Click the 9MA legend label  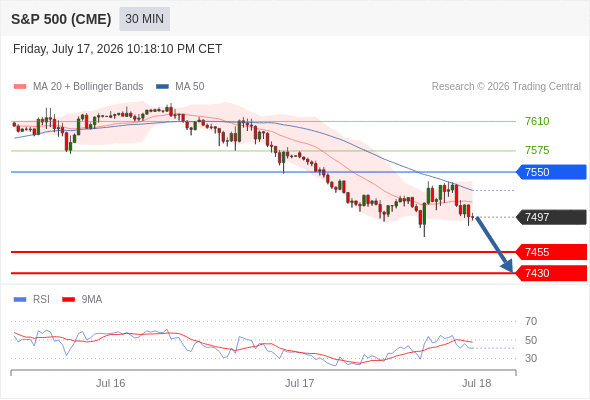pyautogui.click(x=92, y=300)
